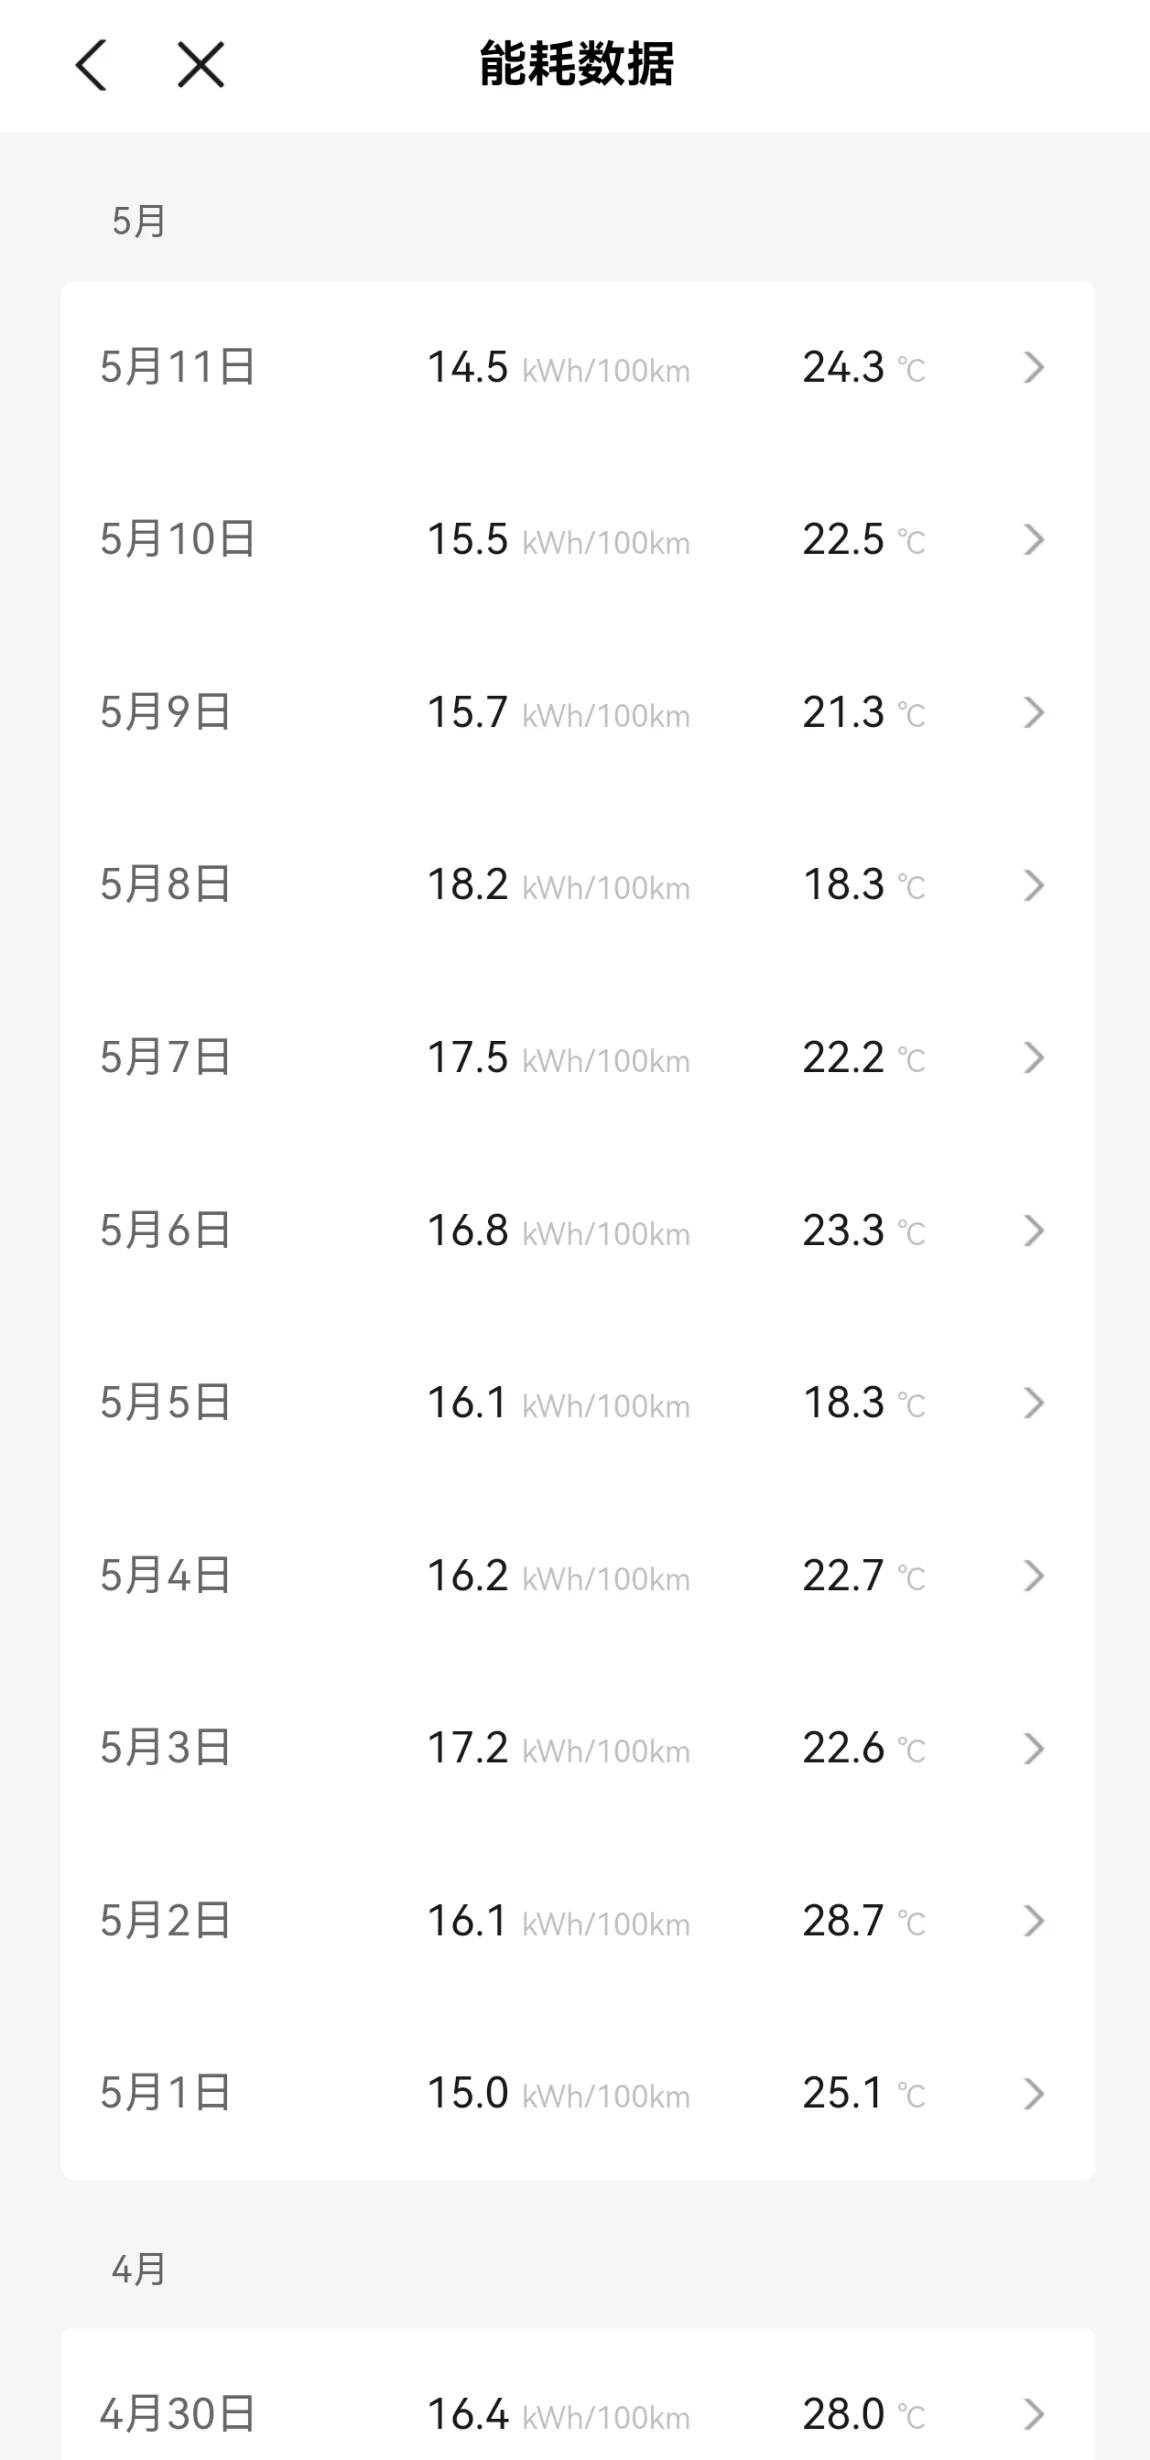Open the May 8 energy record chevron

point(1034,885)
